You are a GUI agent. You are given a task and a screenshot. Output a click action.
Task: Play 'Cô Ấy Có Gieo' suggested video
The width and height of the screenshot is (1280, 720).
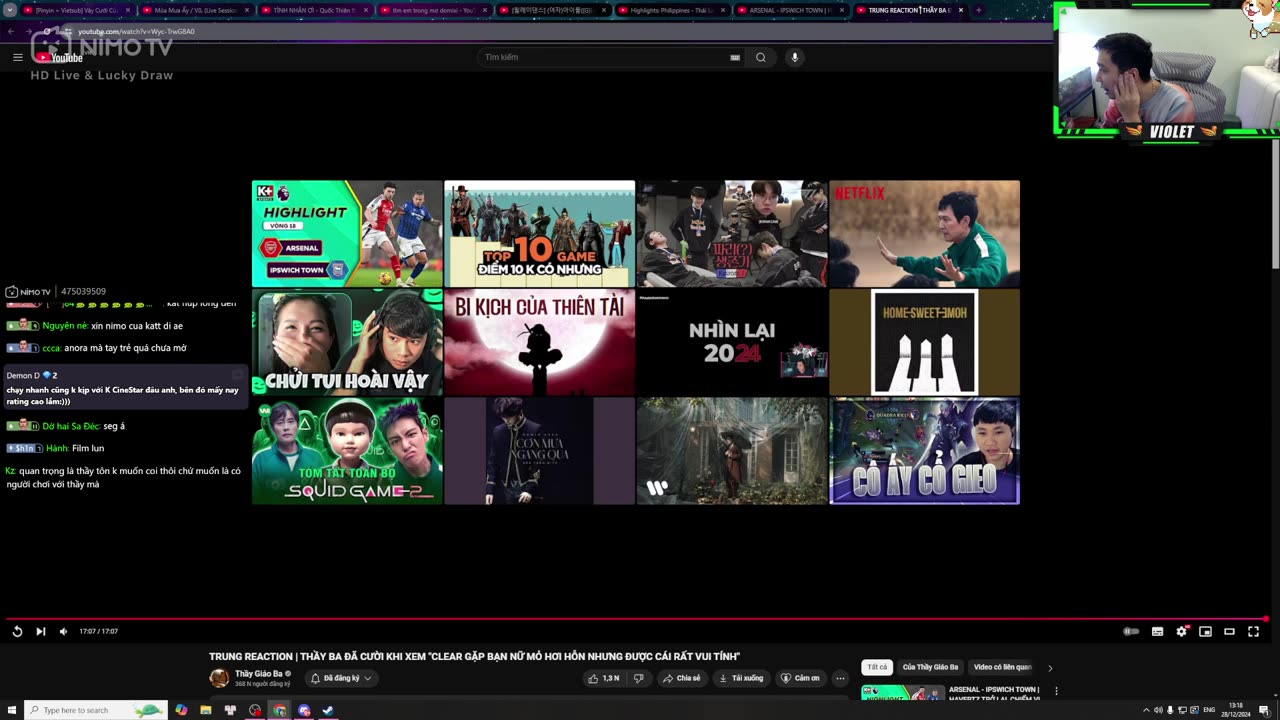tap(925, 451)
